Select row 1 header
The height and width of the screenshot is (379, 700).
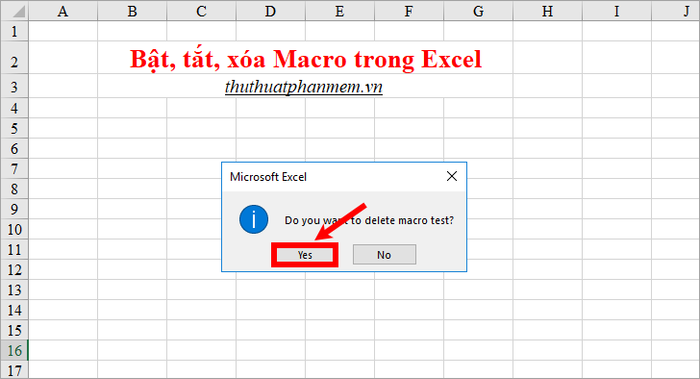tap(14, 31)
